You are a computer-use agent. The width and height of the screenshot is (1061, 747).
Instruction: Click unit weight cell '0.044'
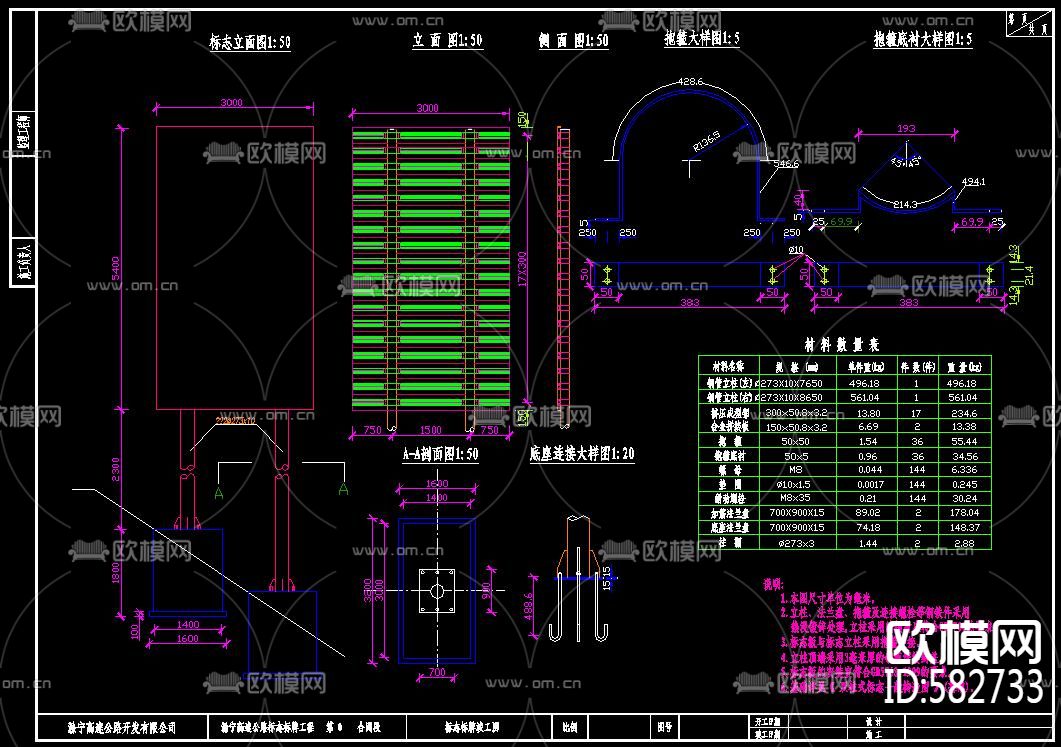870,470
